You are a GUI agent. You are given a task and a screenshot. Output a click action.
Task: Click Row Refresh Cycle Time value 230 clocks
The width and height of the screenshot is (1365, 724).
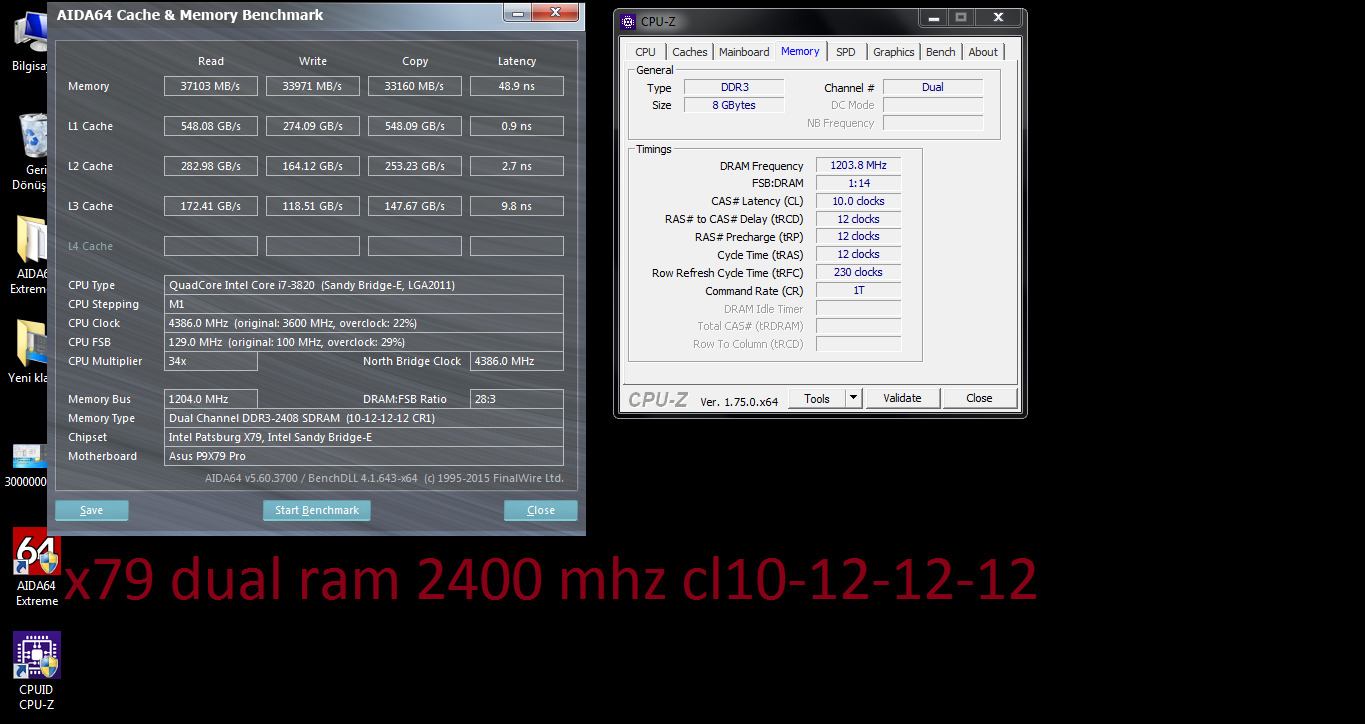(x=858, y=272)
